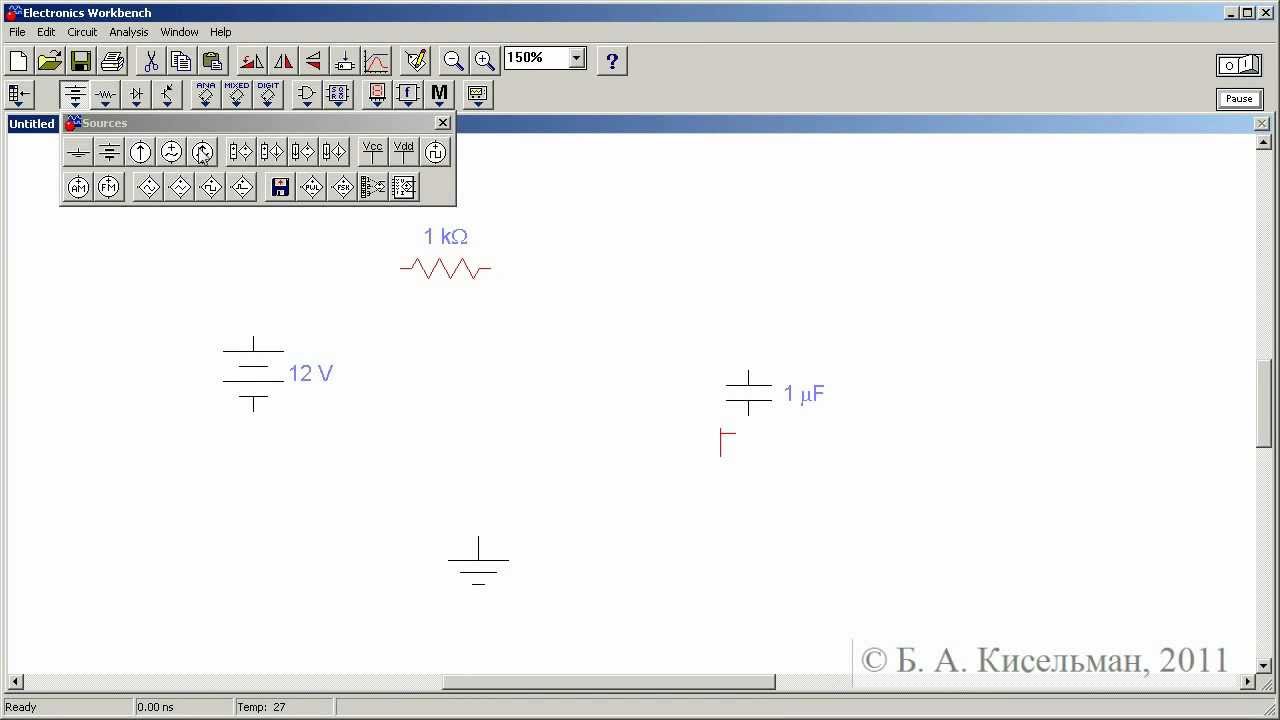The height and width of the screenshot is (720, 1280).
Task: Open the Indicators parts bin
Action: (x=377, y=95)
